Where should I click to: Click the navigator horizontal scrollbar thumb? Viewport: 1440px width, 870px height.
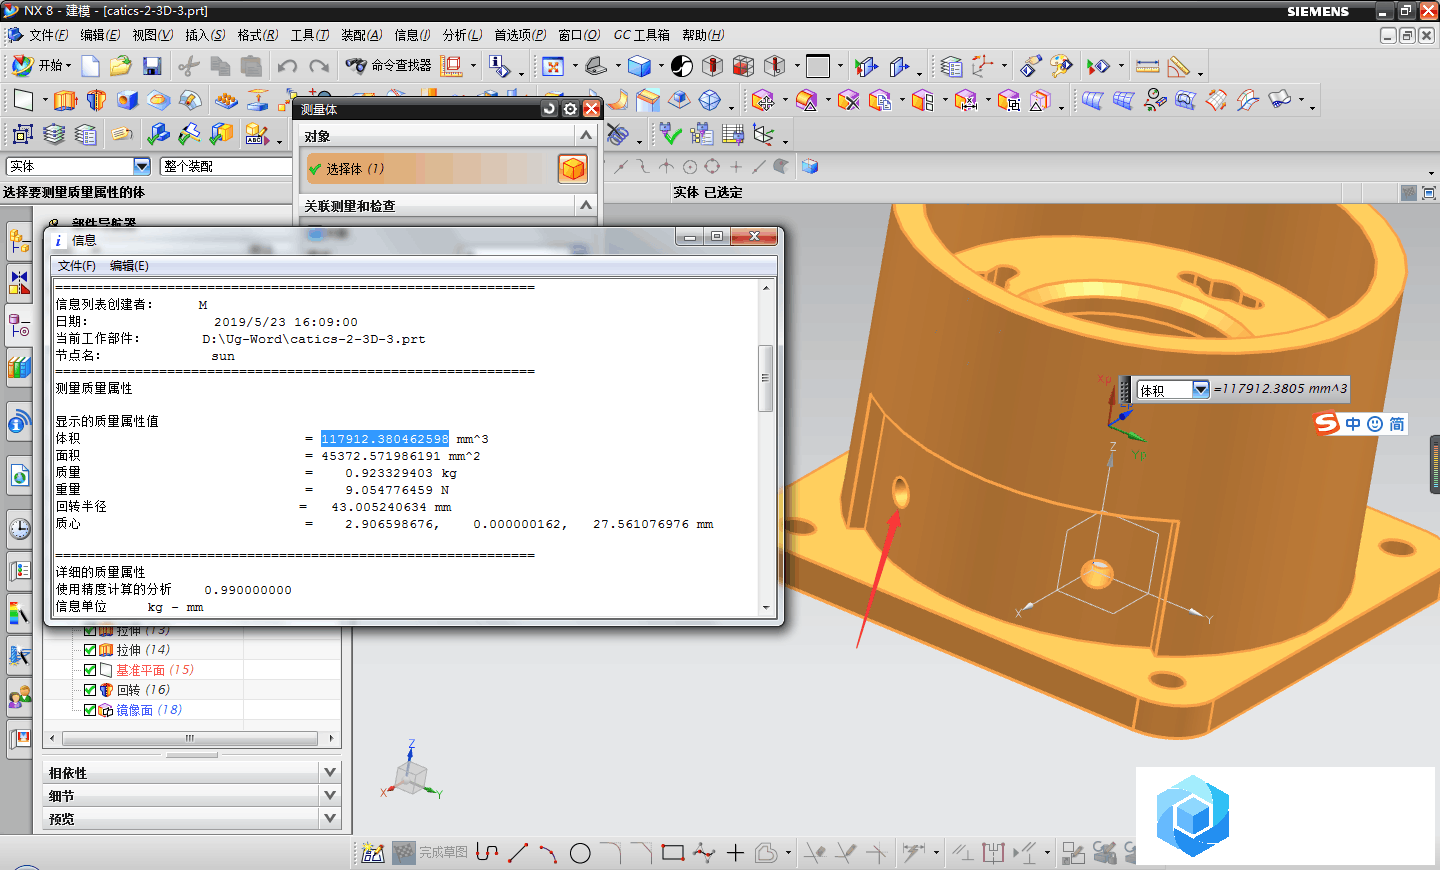point(190,739)
